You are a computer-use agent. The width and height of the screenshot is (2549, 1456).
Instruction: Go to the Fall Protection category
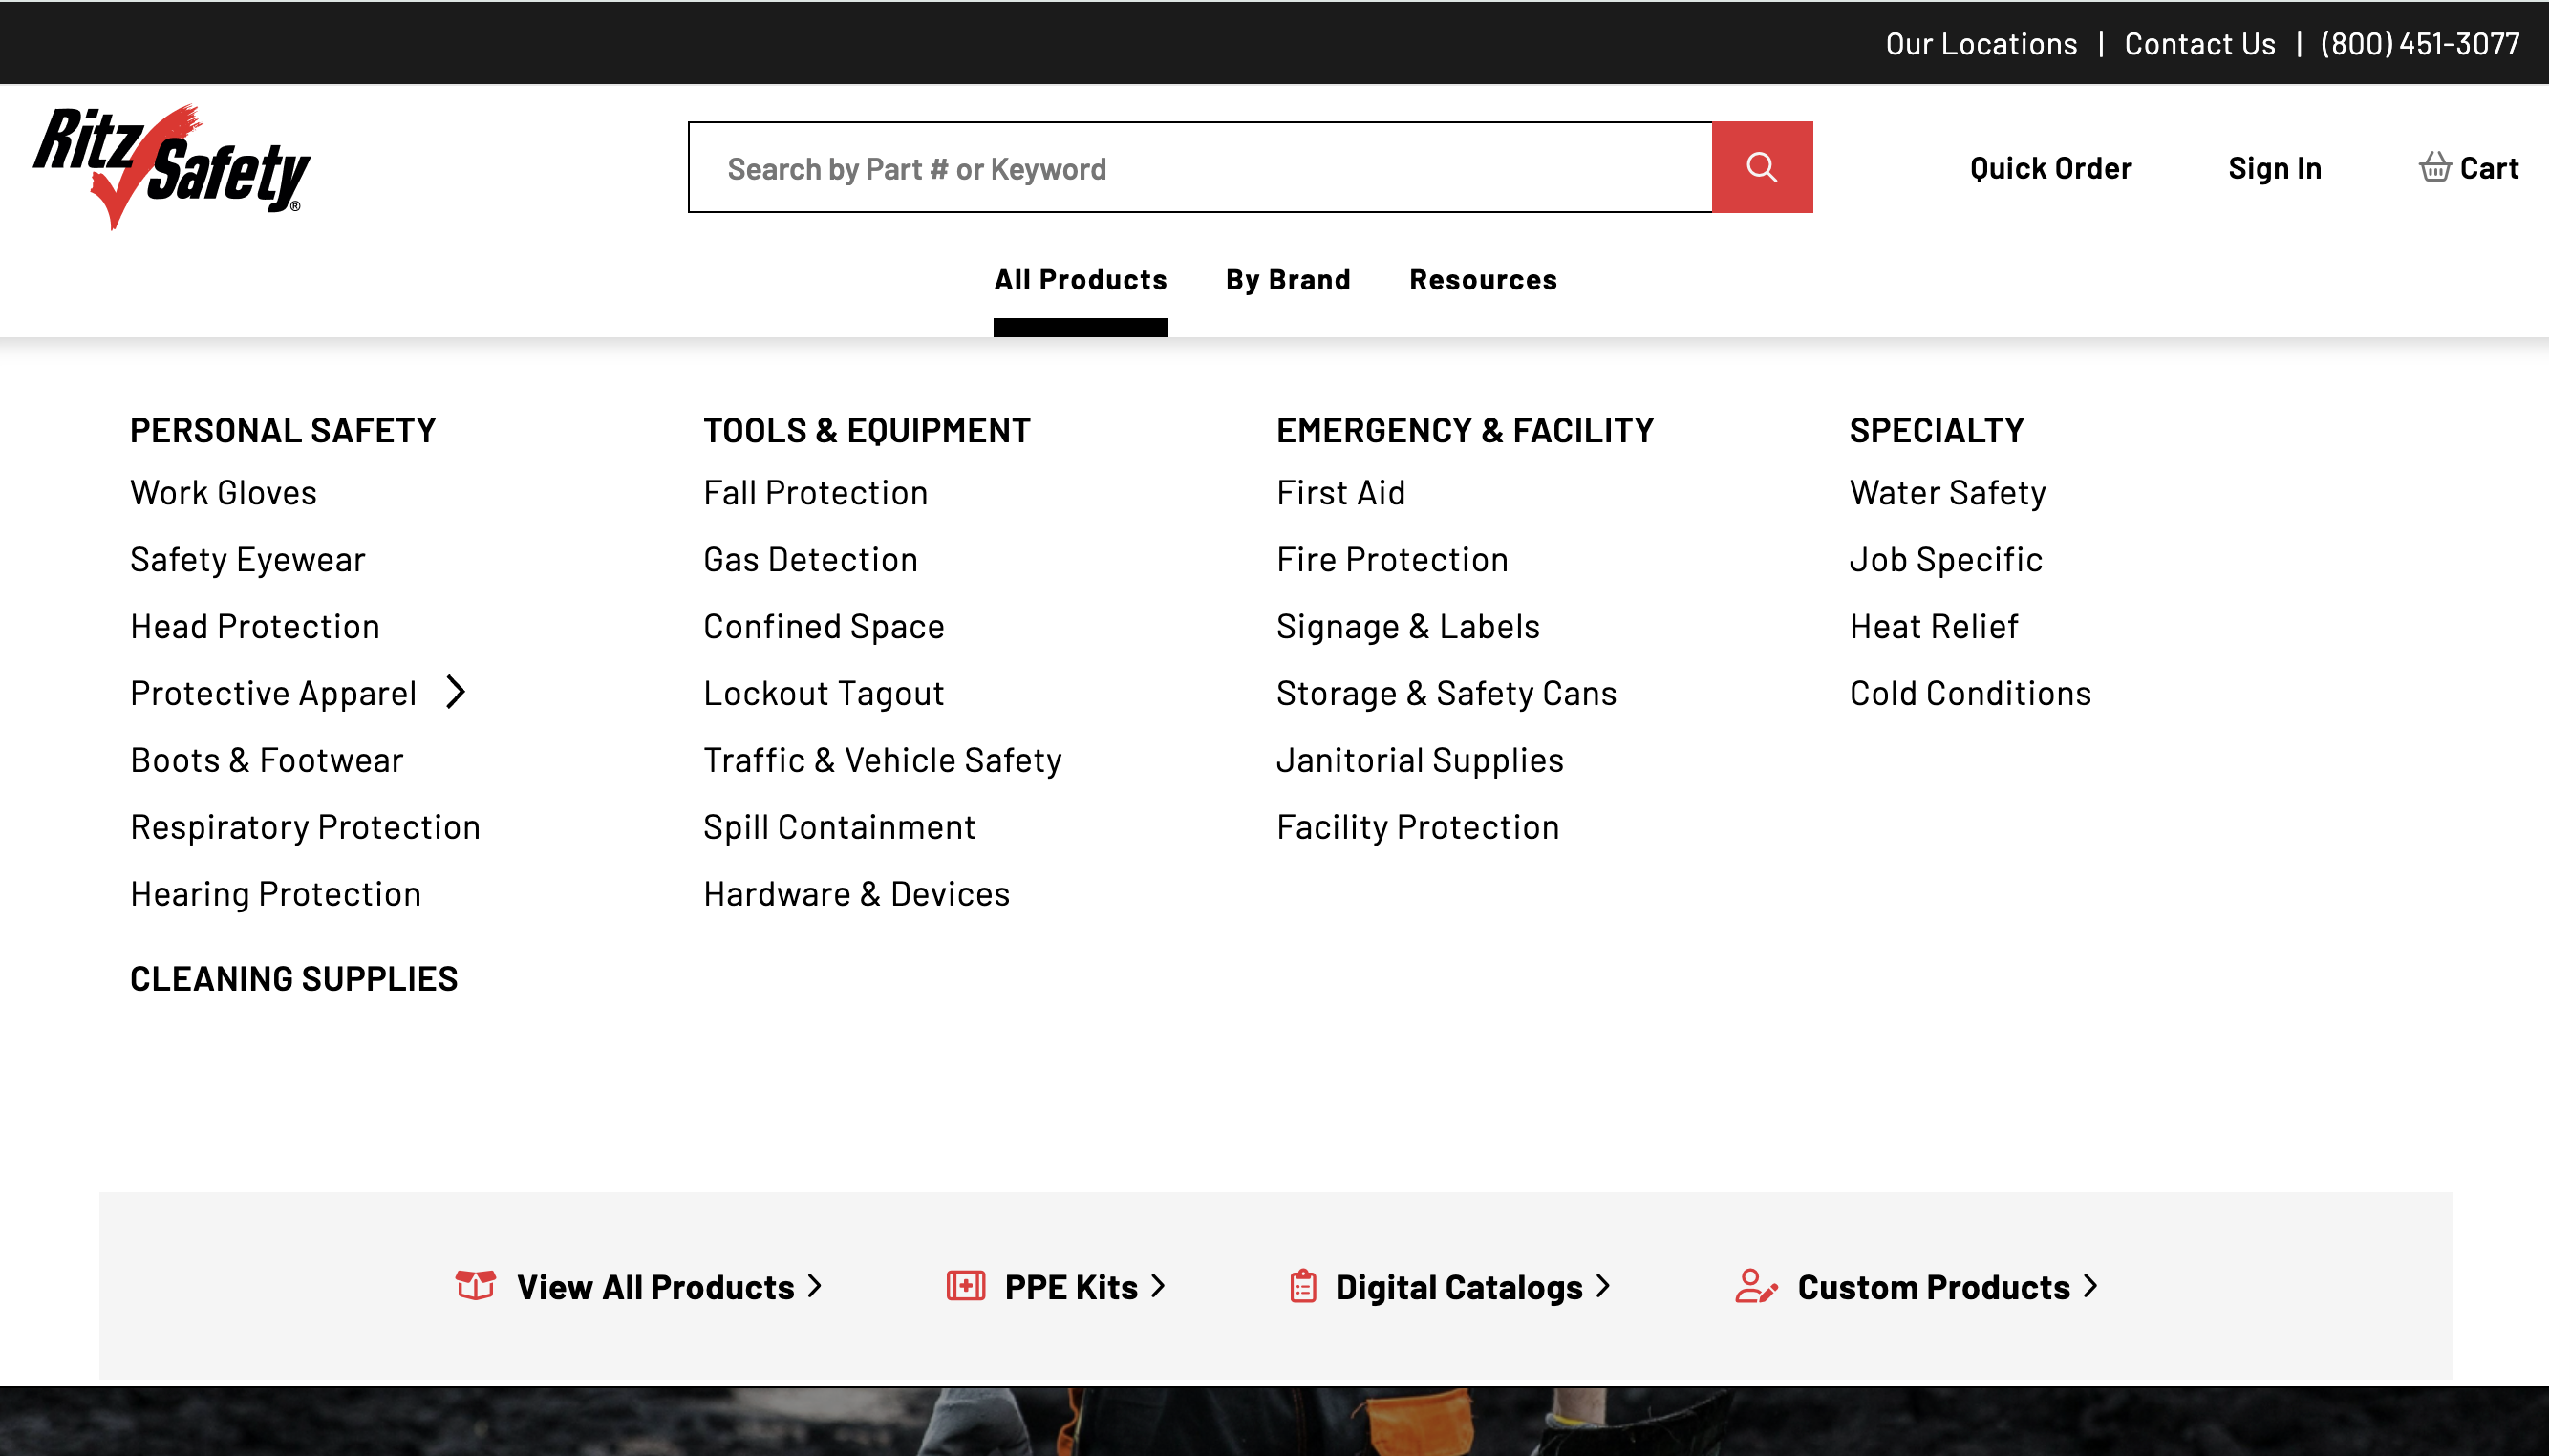click(815, 493)
